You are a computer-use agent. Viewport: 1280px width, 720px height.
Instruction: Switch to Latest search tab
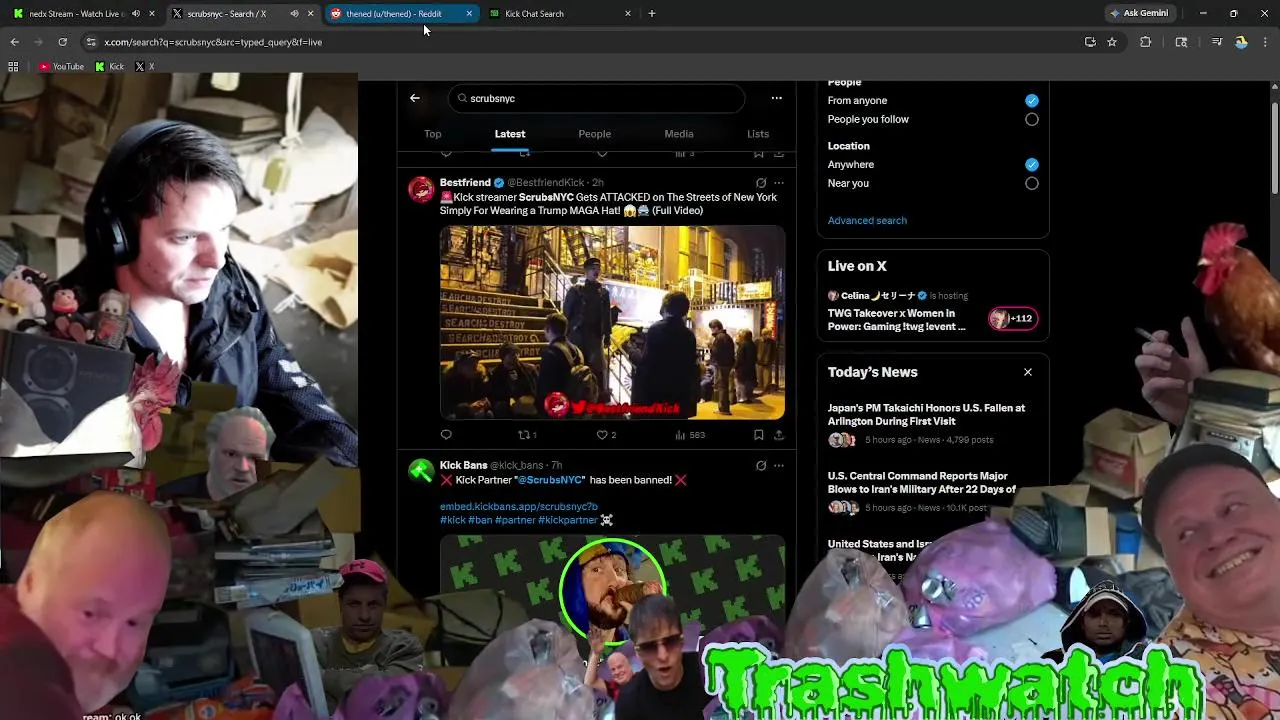coord(510,134)
